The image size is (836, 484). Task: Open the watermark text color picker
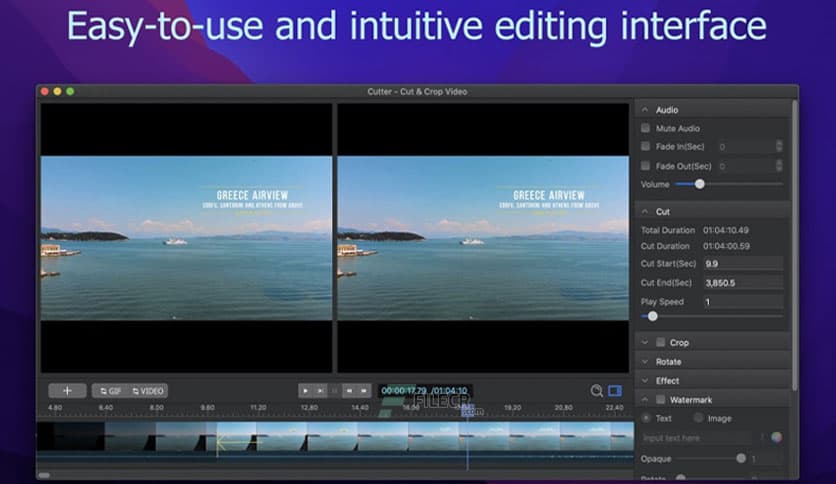click(x=776, y=438)
